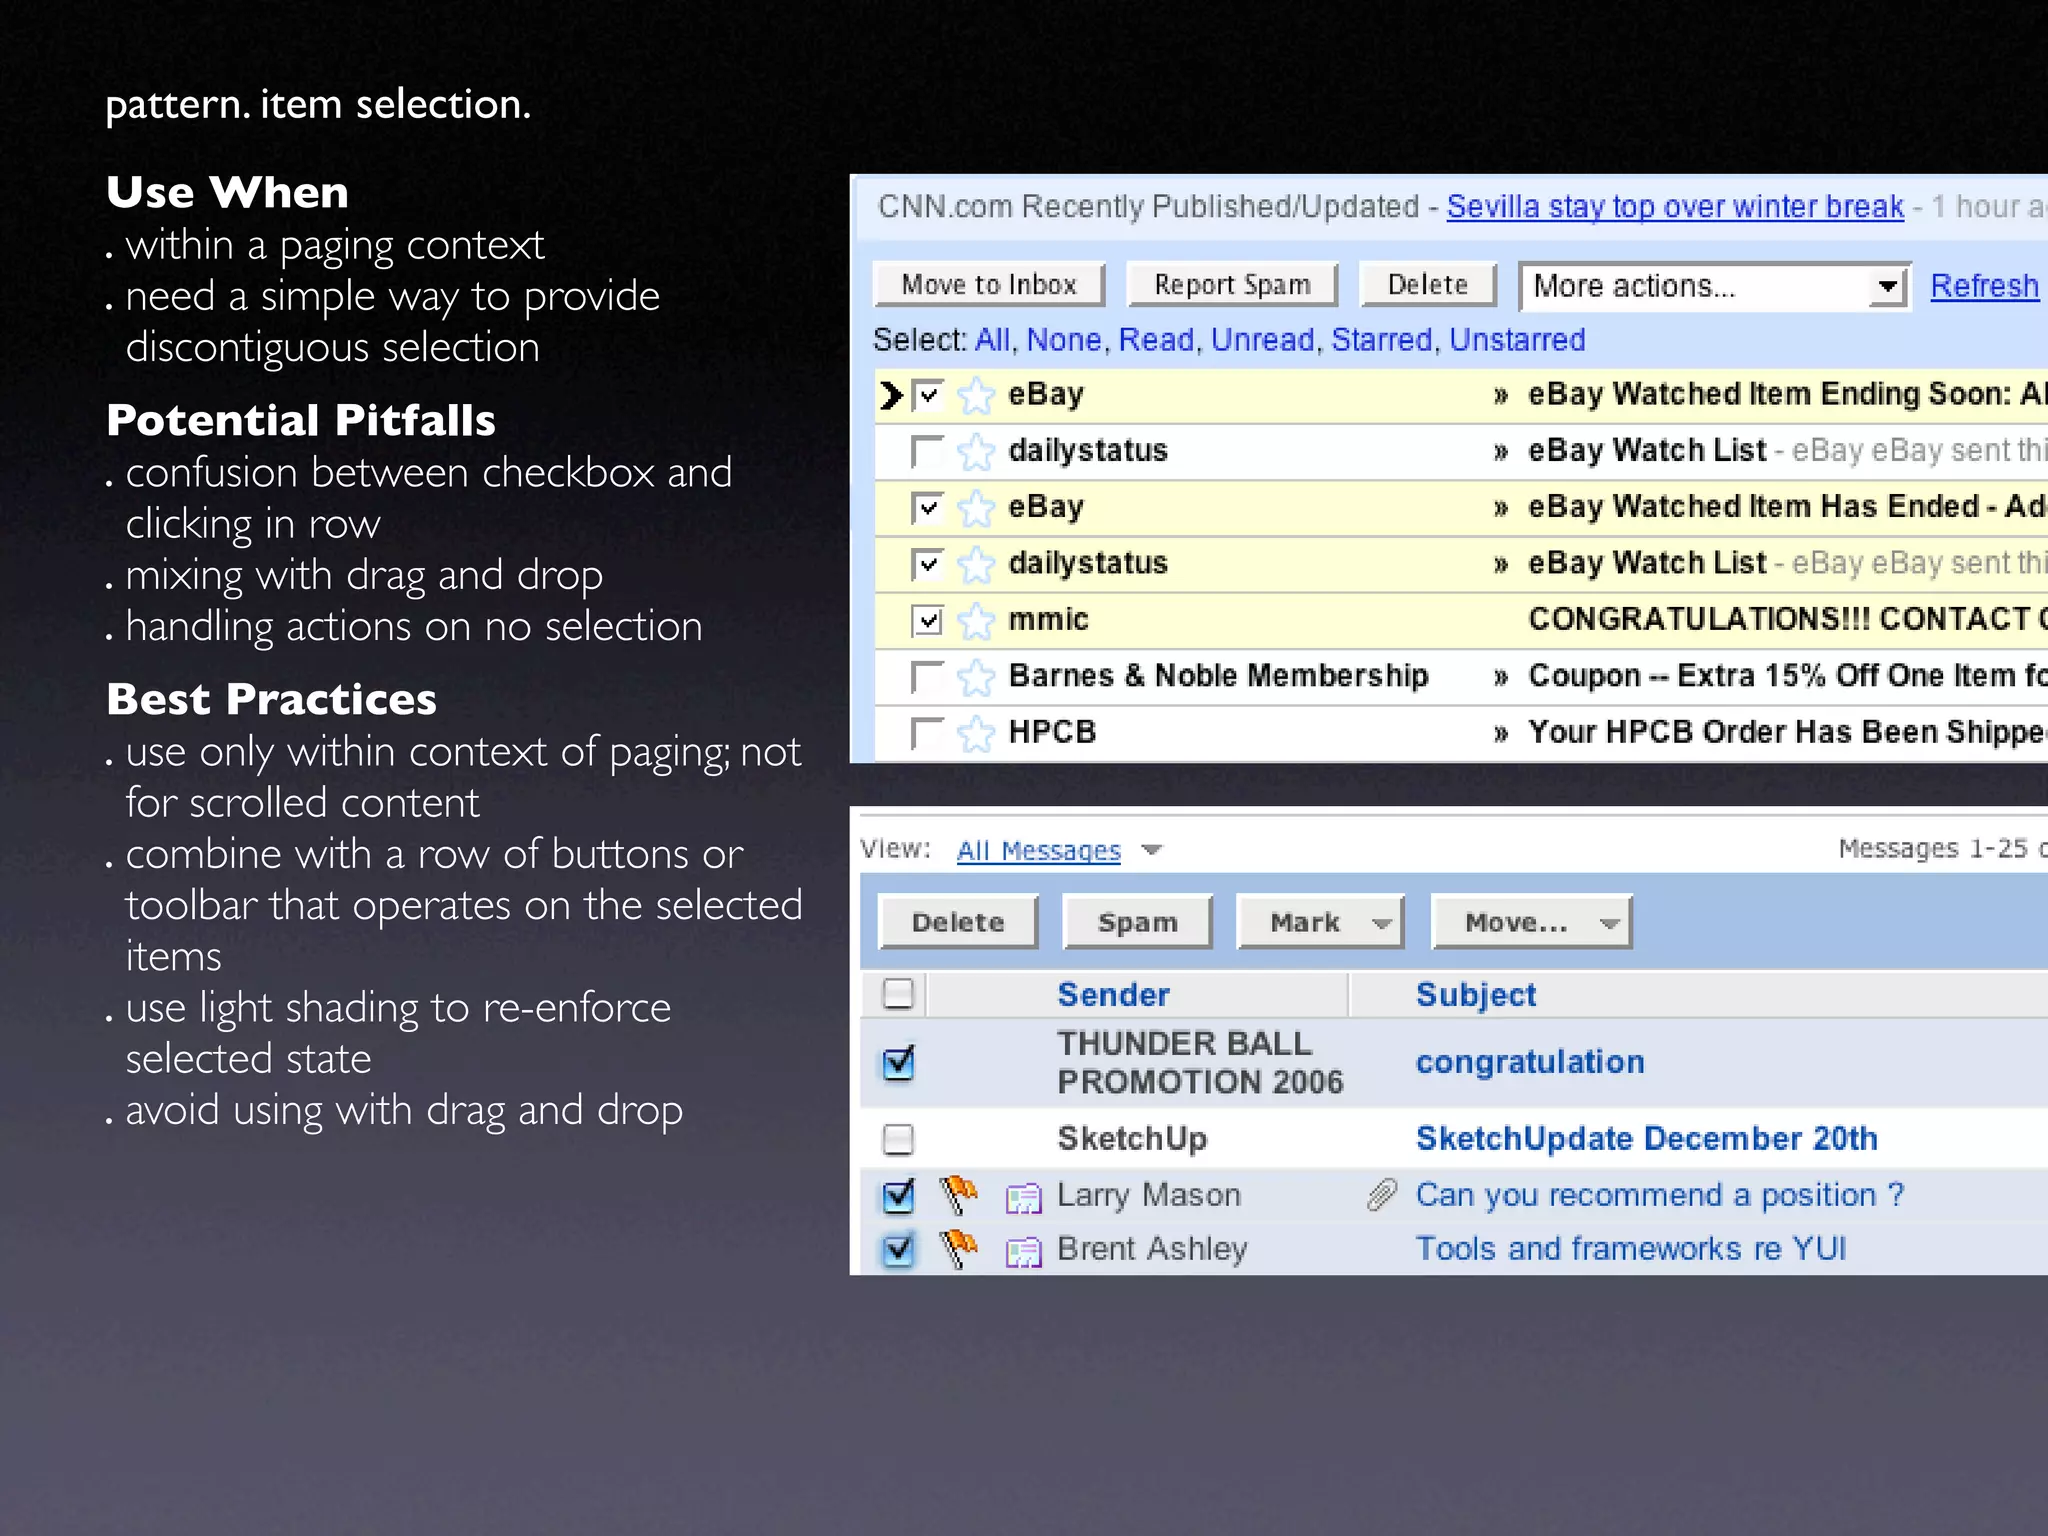Star the HPCB message

pos(976,734)
